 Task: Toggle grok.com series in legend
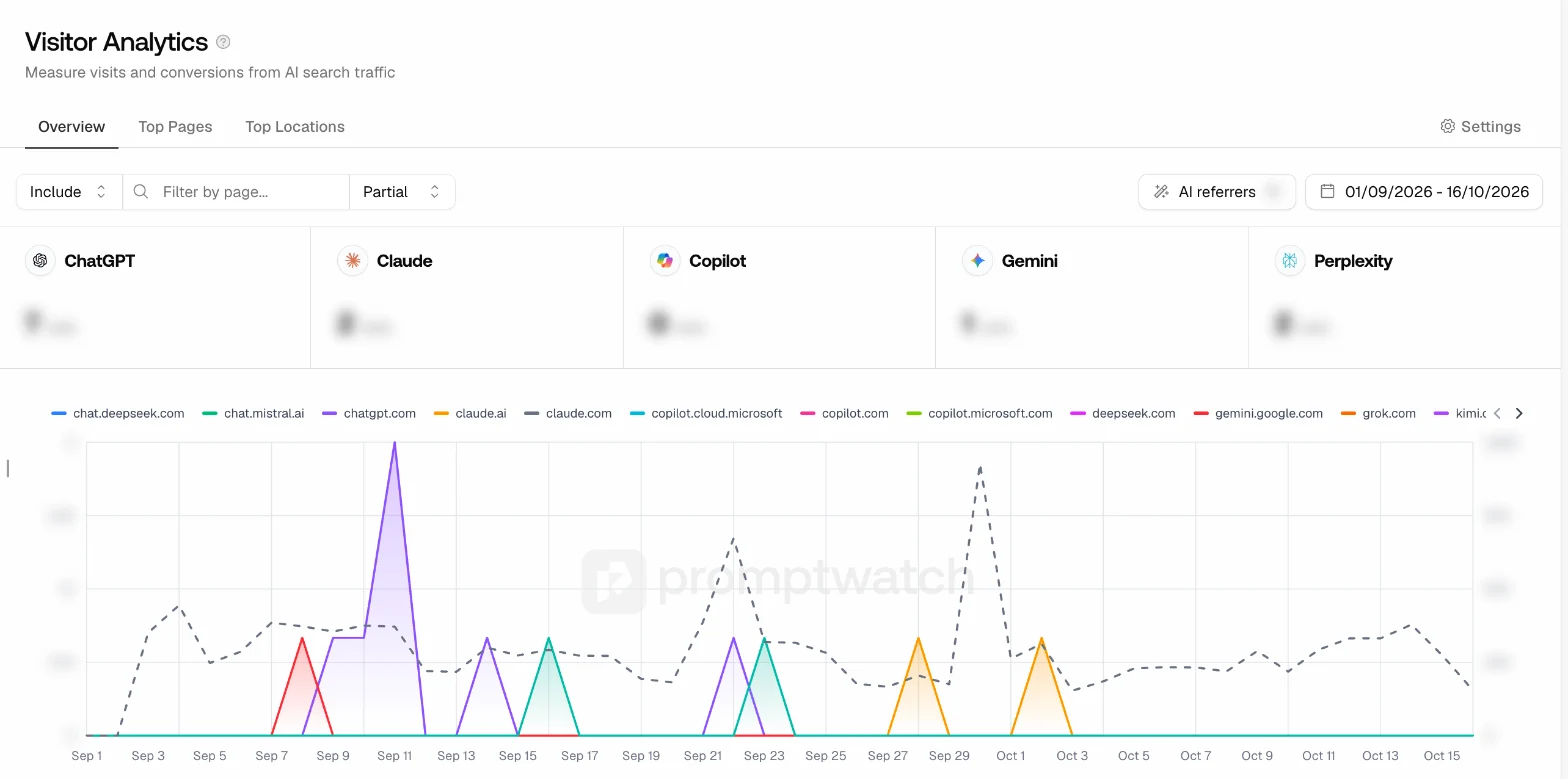pos(1378,413)
